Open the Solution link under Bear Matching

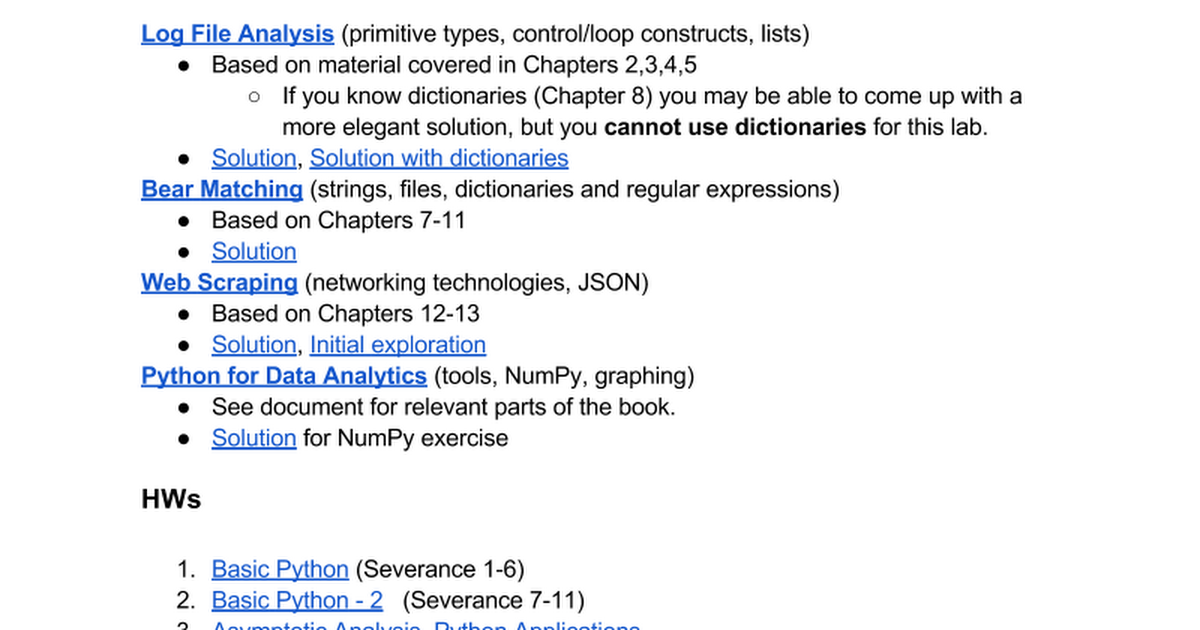[x=254, y=251]
